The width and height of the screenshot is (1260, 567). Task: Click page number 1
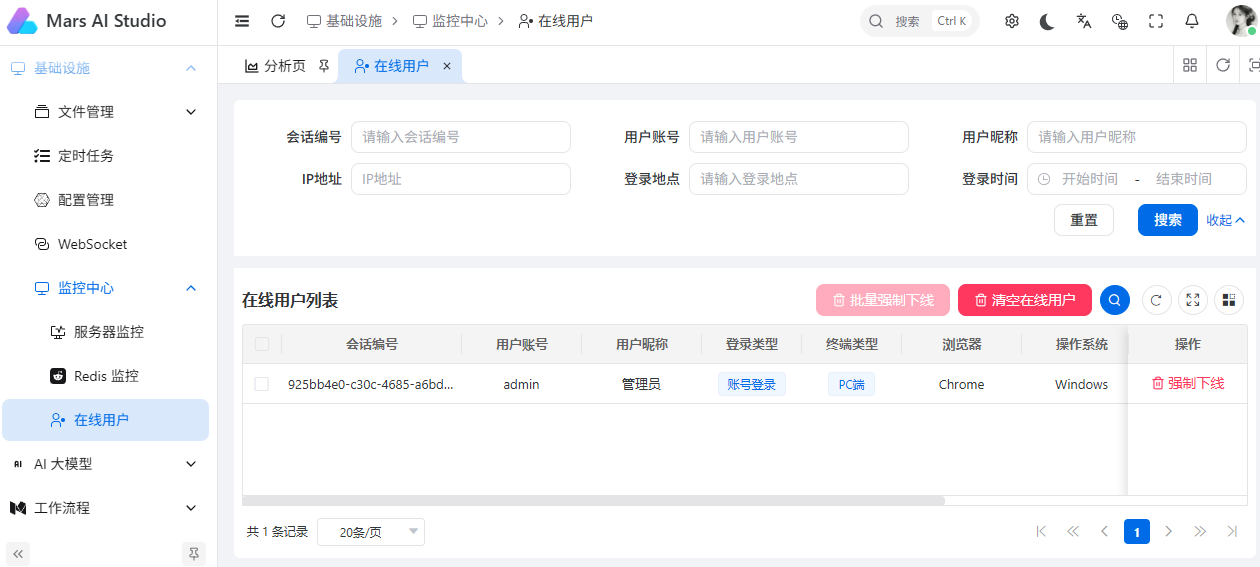1137,532
